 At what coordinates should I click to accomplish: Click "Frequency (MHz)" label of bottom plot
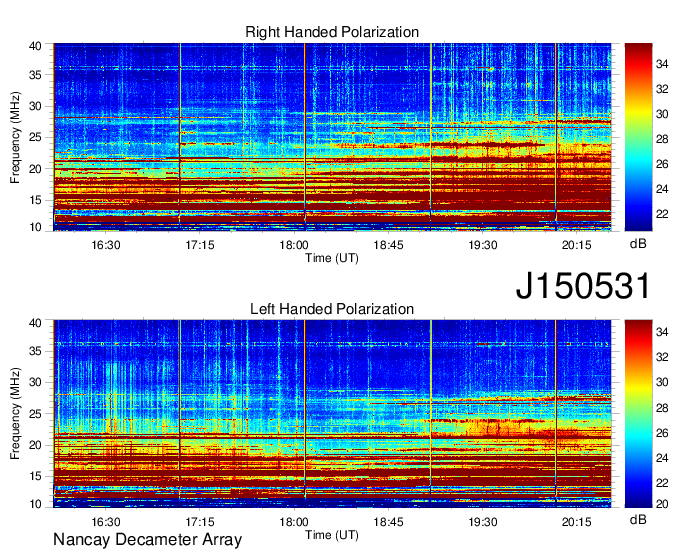tap(15, 414)
